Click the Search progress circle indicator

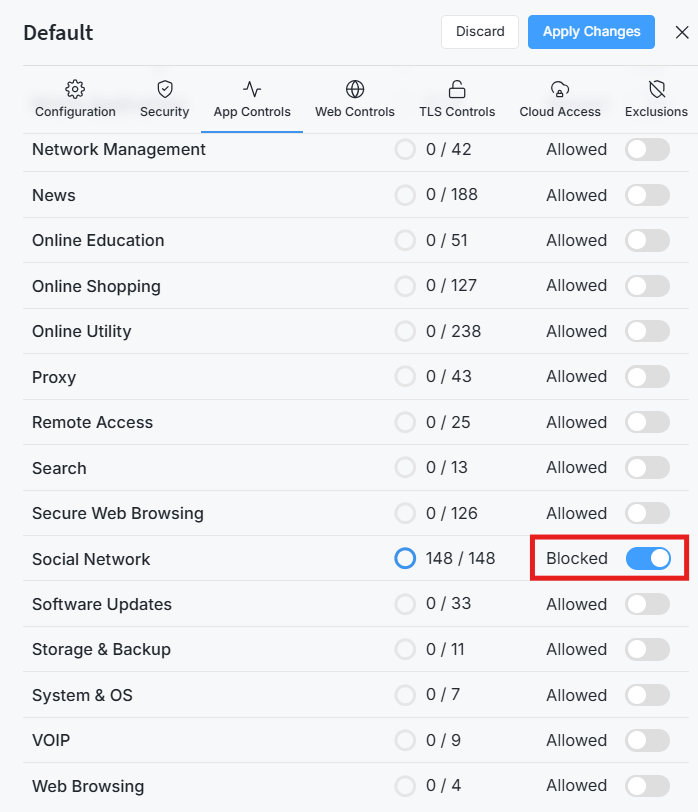point(405,467)
